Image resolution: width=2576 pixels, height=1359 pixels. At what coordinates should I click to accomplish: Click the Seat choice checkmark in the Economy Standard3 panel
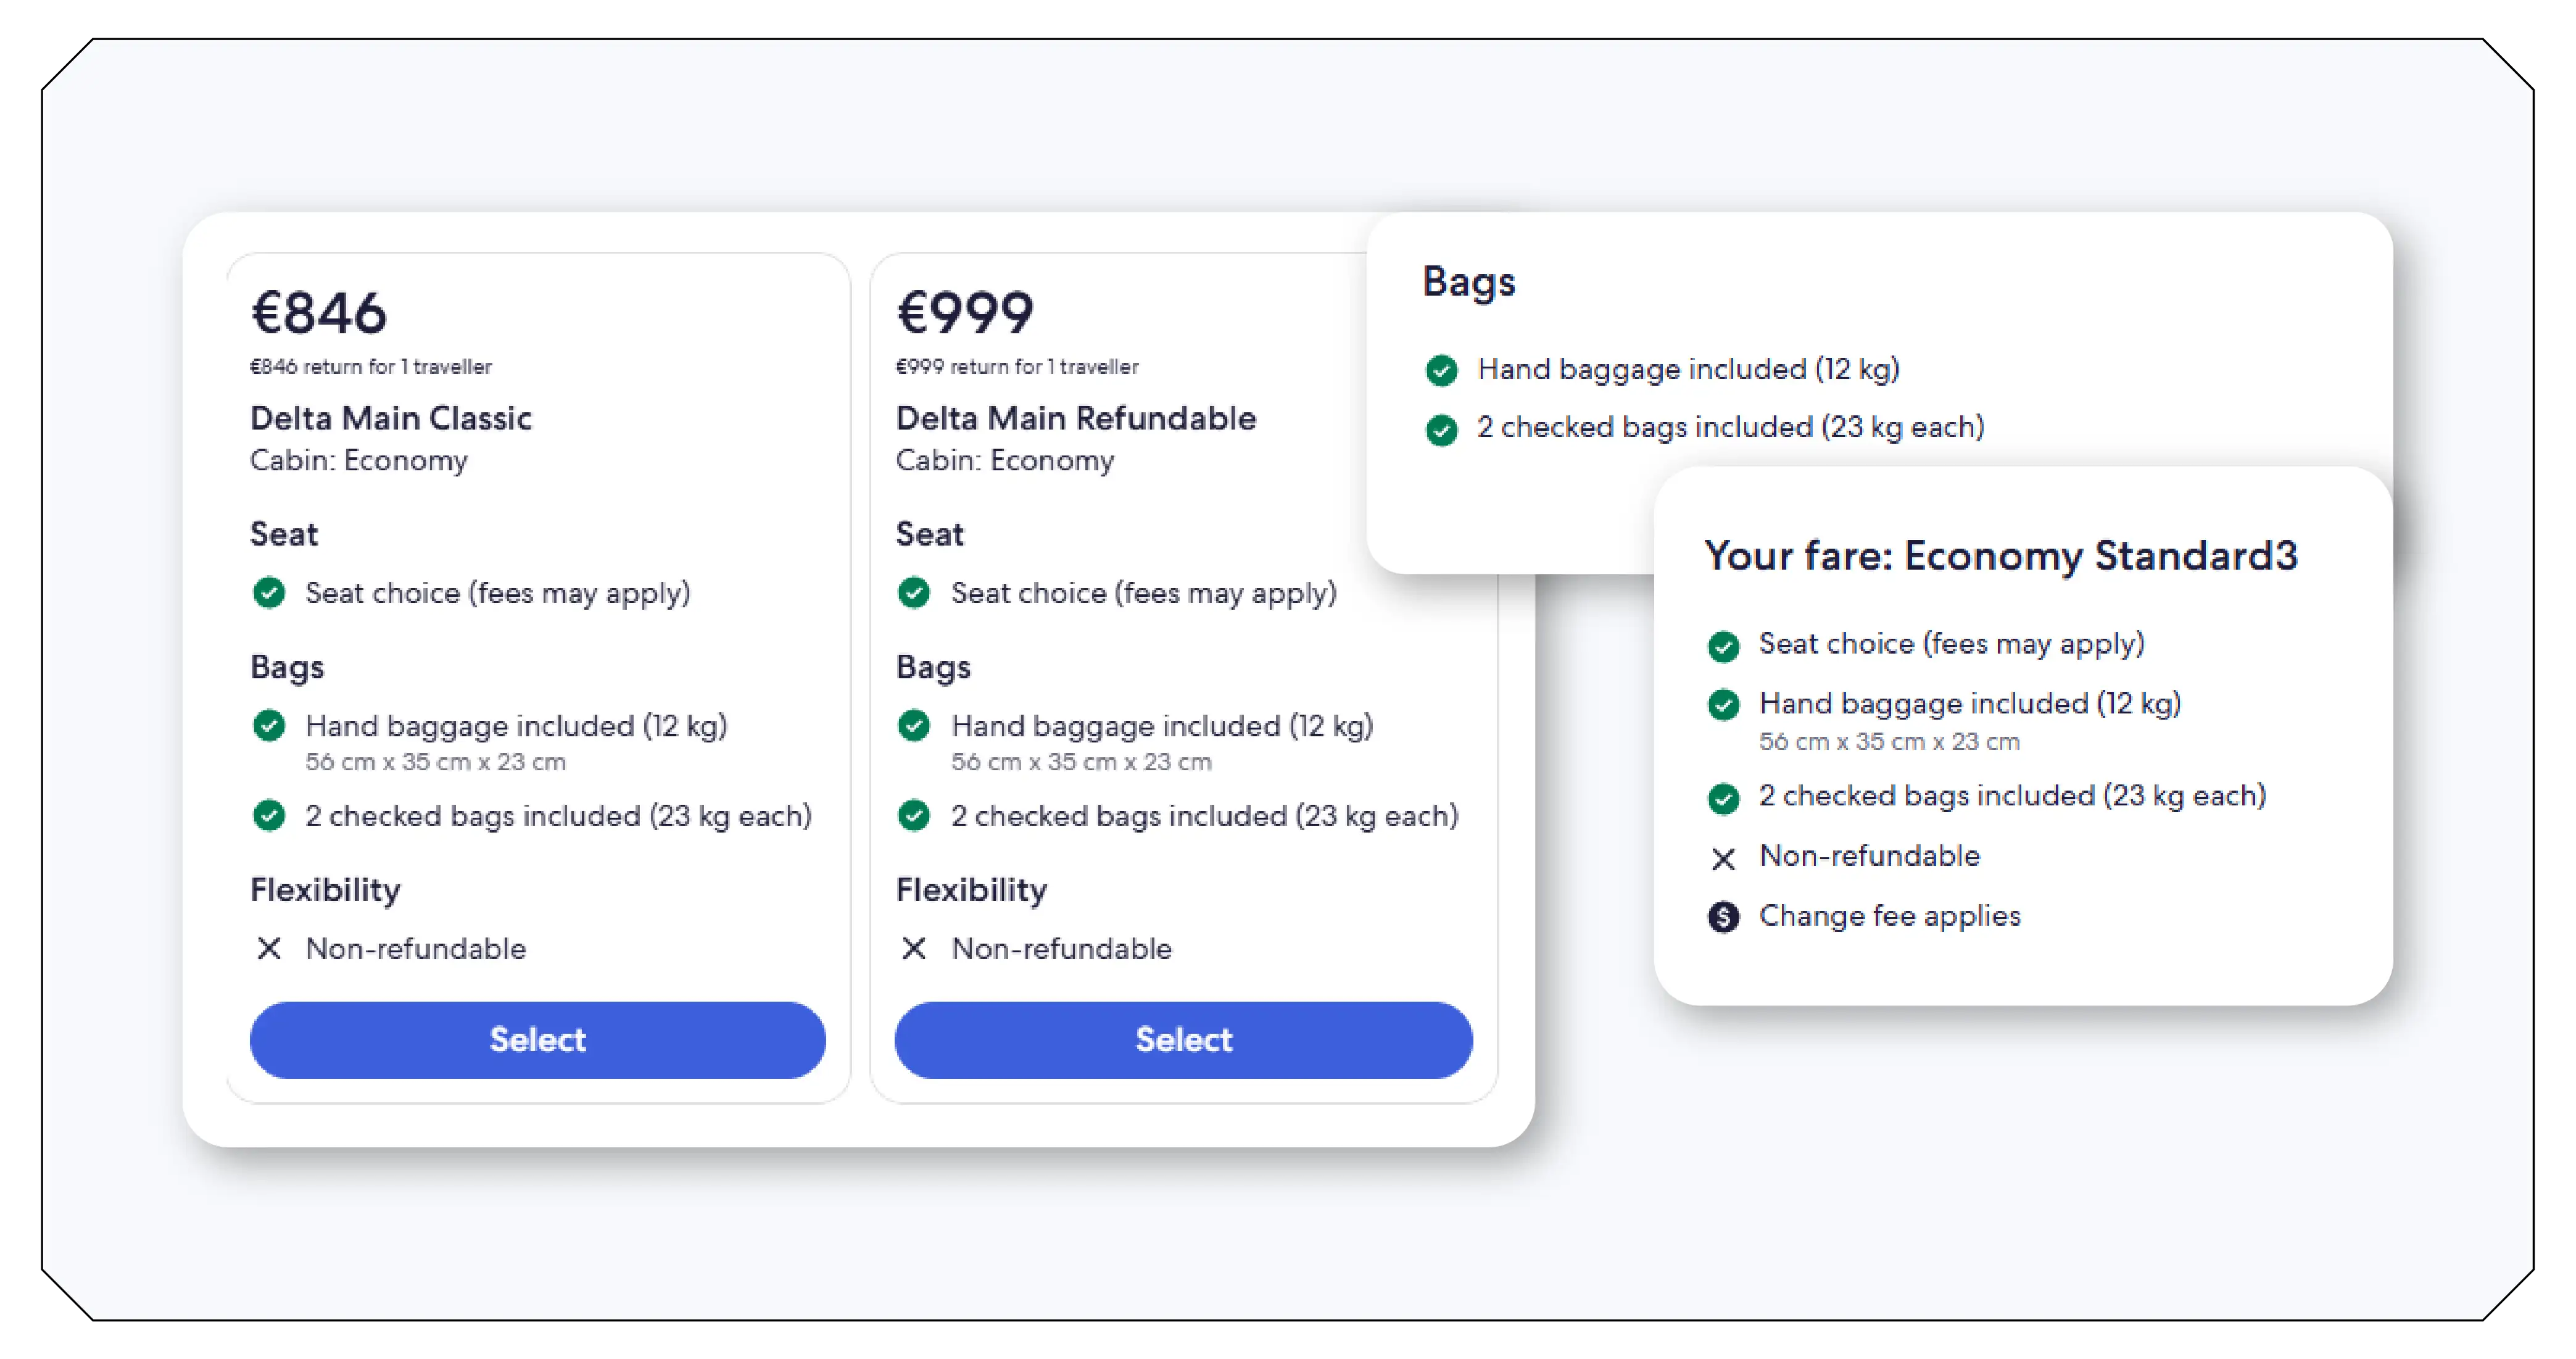coord(1723,646)
